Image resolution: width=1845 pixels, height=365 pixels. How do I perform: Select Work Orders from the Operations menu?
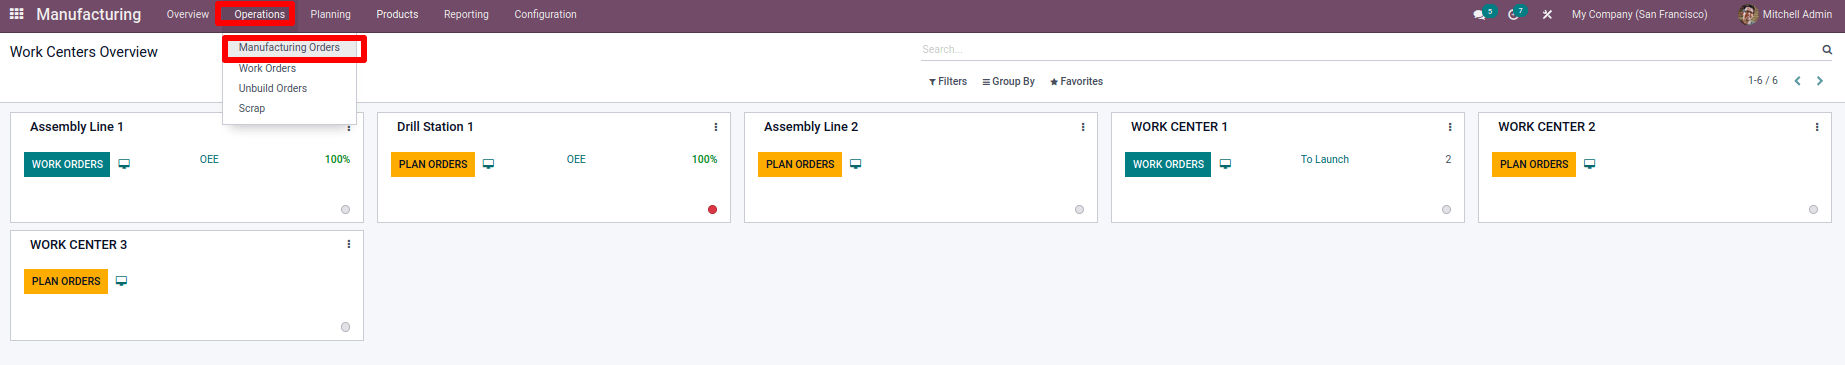[x=267, y=68]
